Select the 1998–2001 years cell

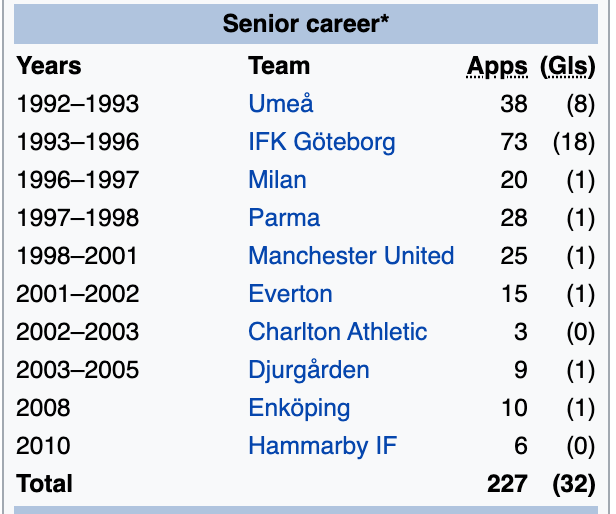tap(78, 256)
